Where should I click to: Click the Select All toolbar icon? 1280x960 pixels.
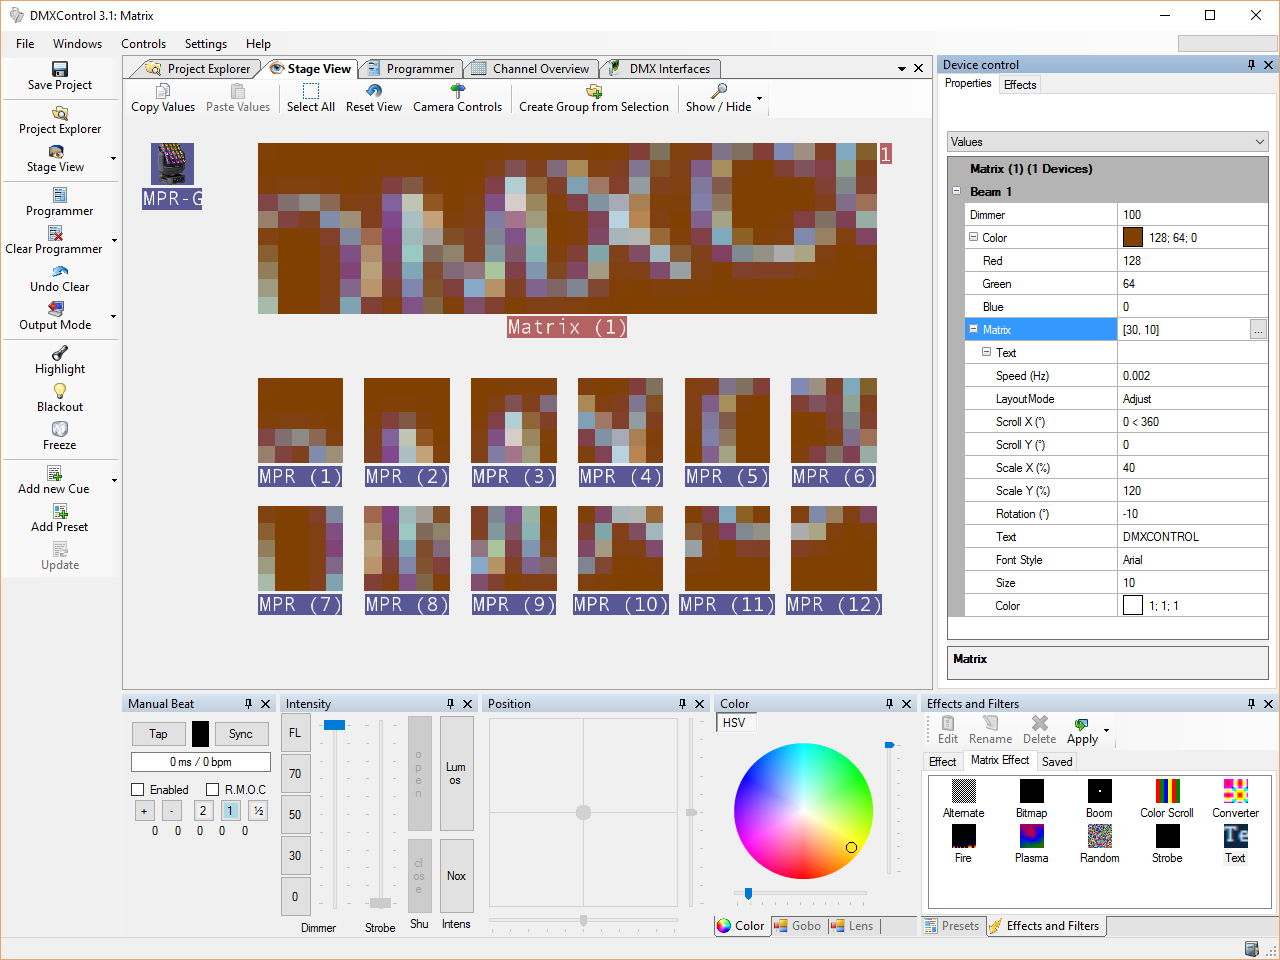[x=311, y=91]
